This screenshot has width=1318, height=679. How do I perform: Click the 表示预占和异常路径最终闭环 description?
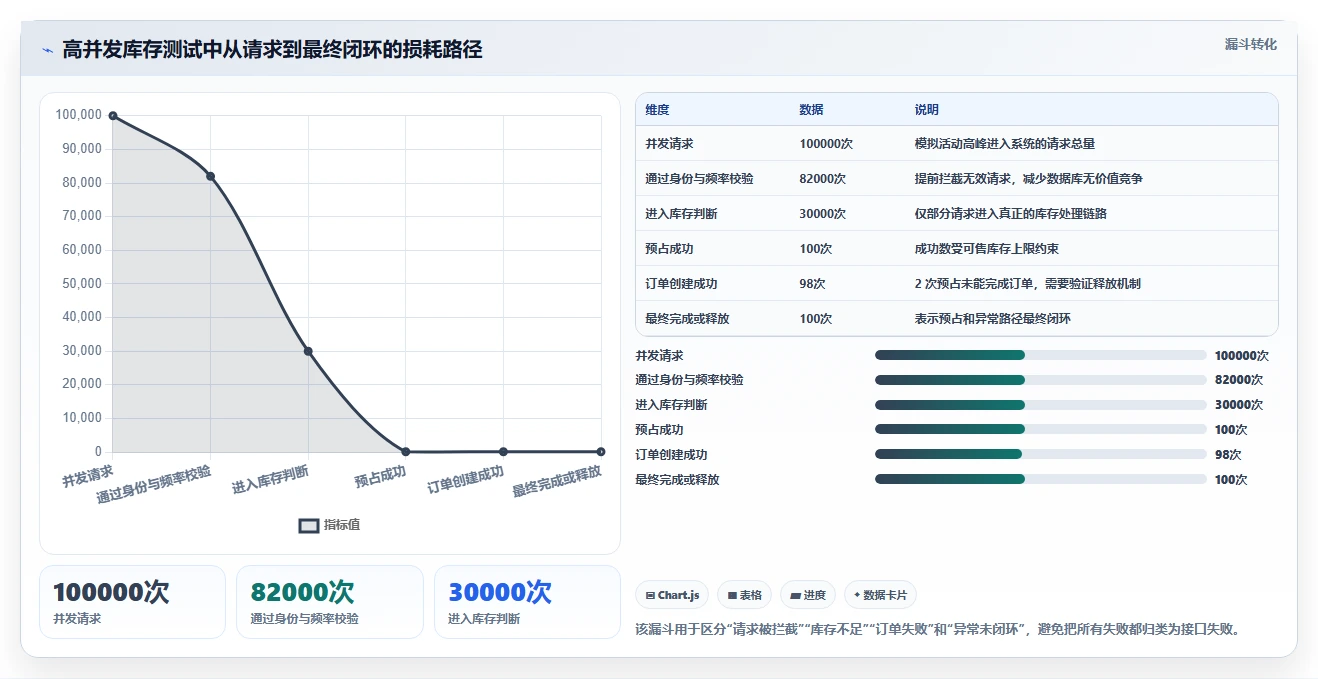click(992, 319)
